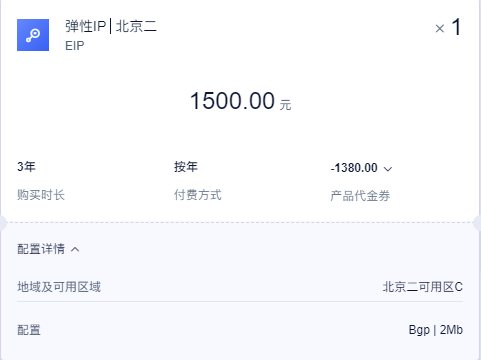Click the 付费方式 label

(x=197, y=195)
